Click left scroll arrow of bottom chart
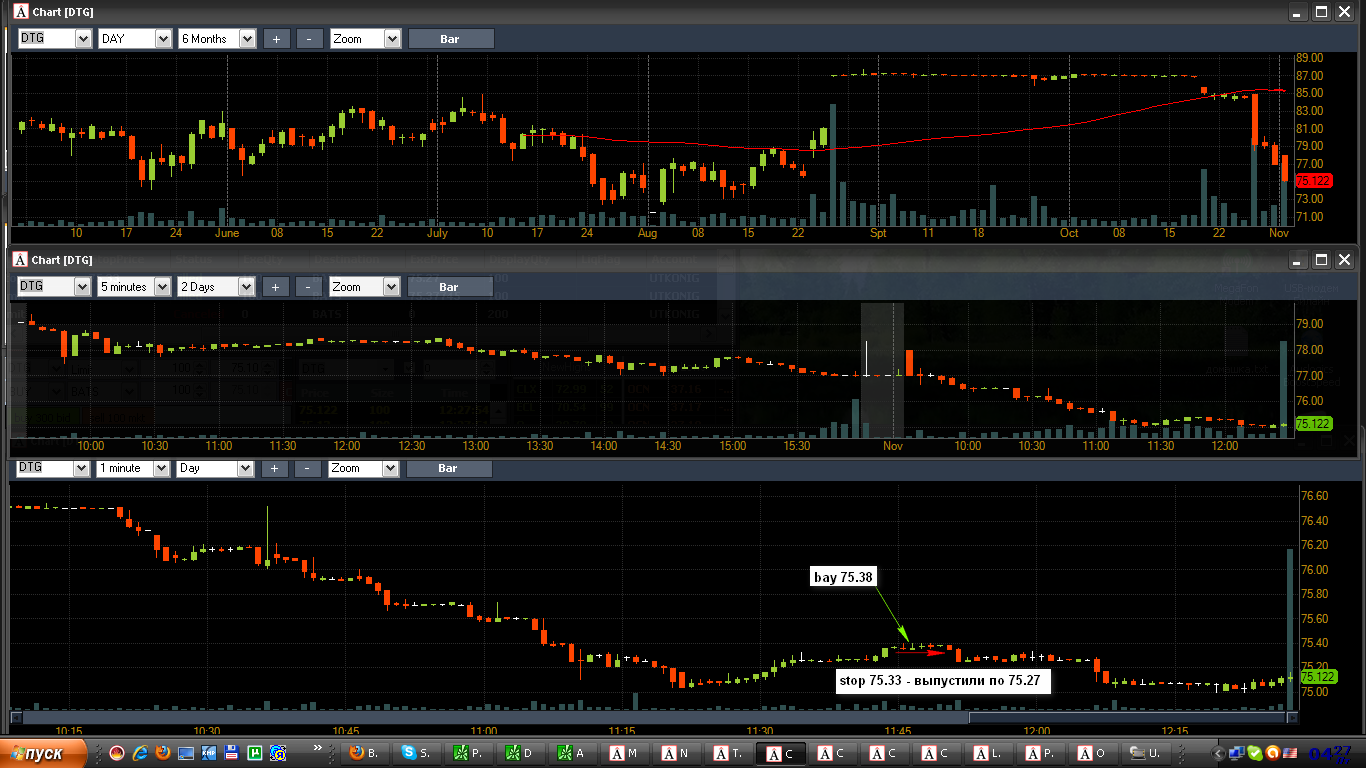This screenshot has height=768, width=1366. [x=16, y=717]
